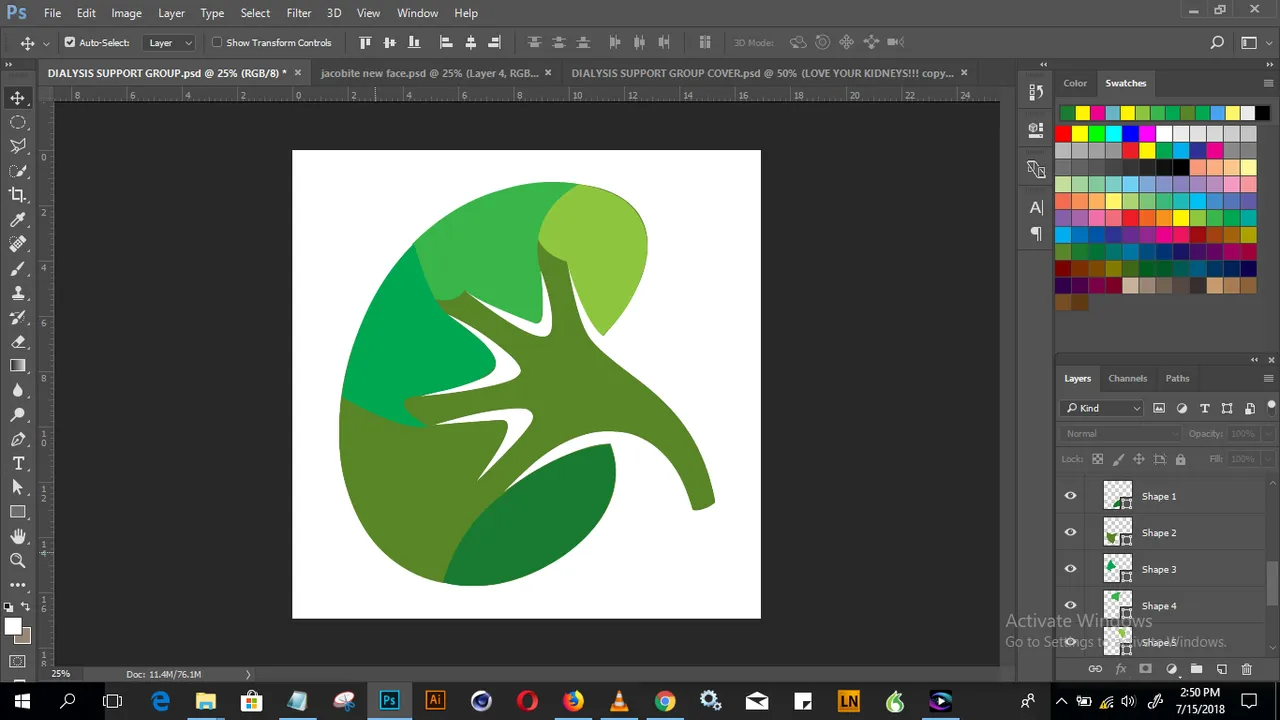1280x720 pixels.
Task: Open the Filter menu
Action: click(299, 13)
